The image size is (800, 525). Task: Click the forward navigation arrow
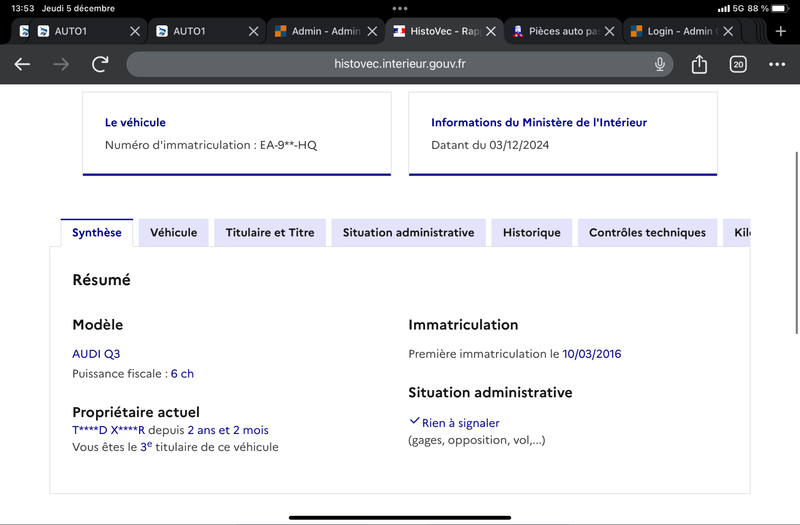(x=61, y=64)
